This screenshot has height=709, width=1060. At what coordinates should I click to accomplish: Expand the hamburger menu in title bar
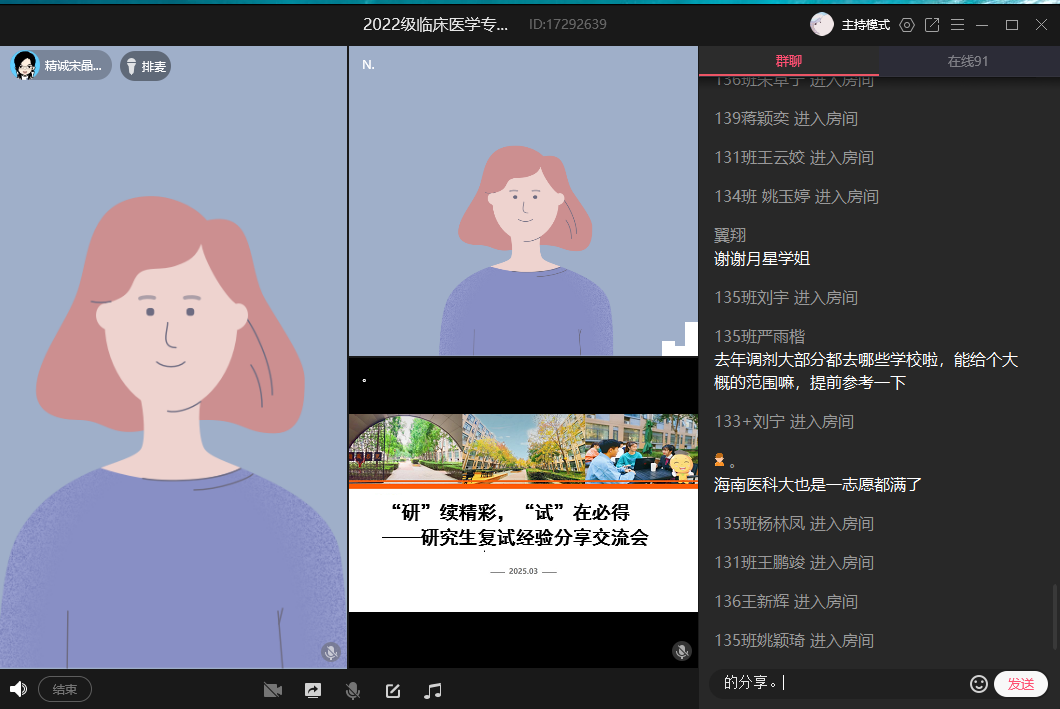[x=957, y=25]
